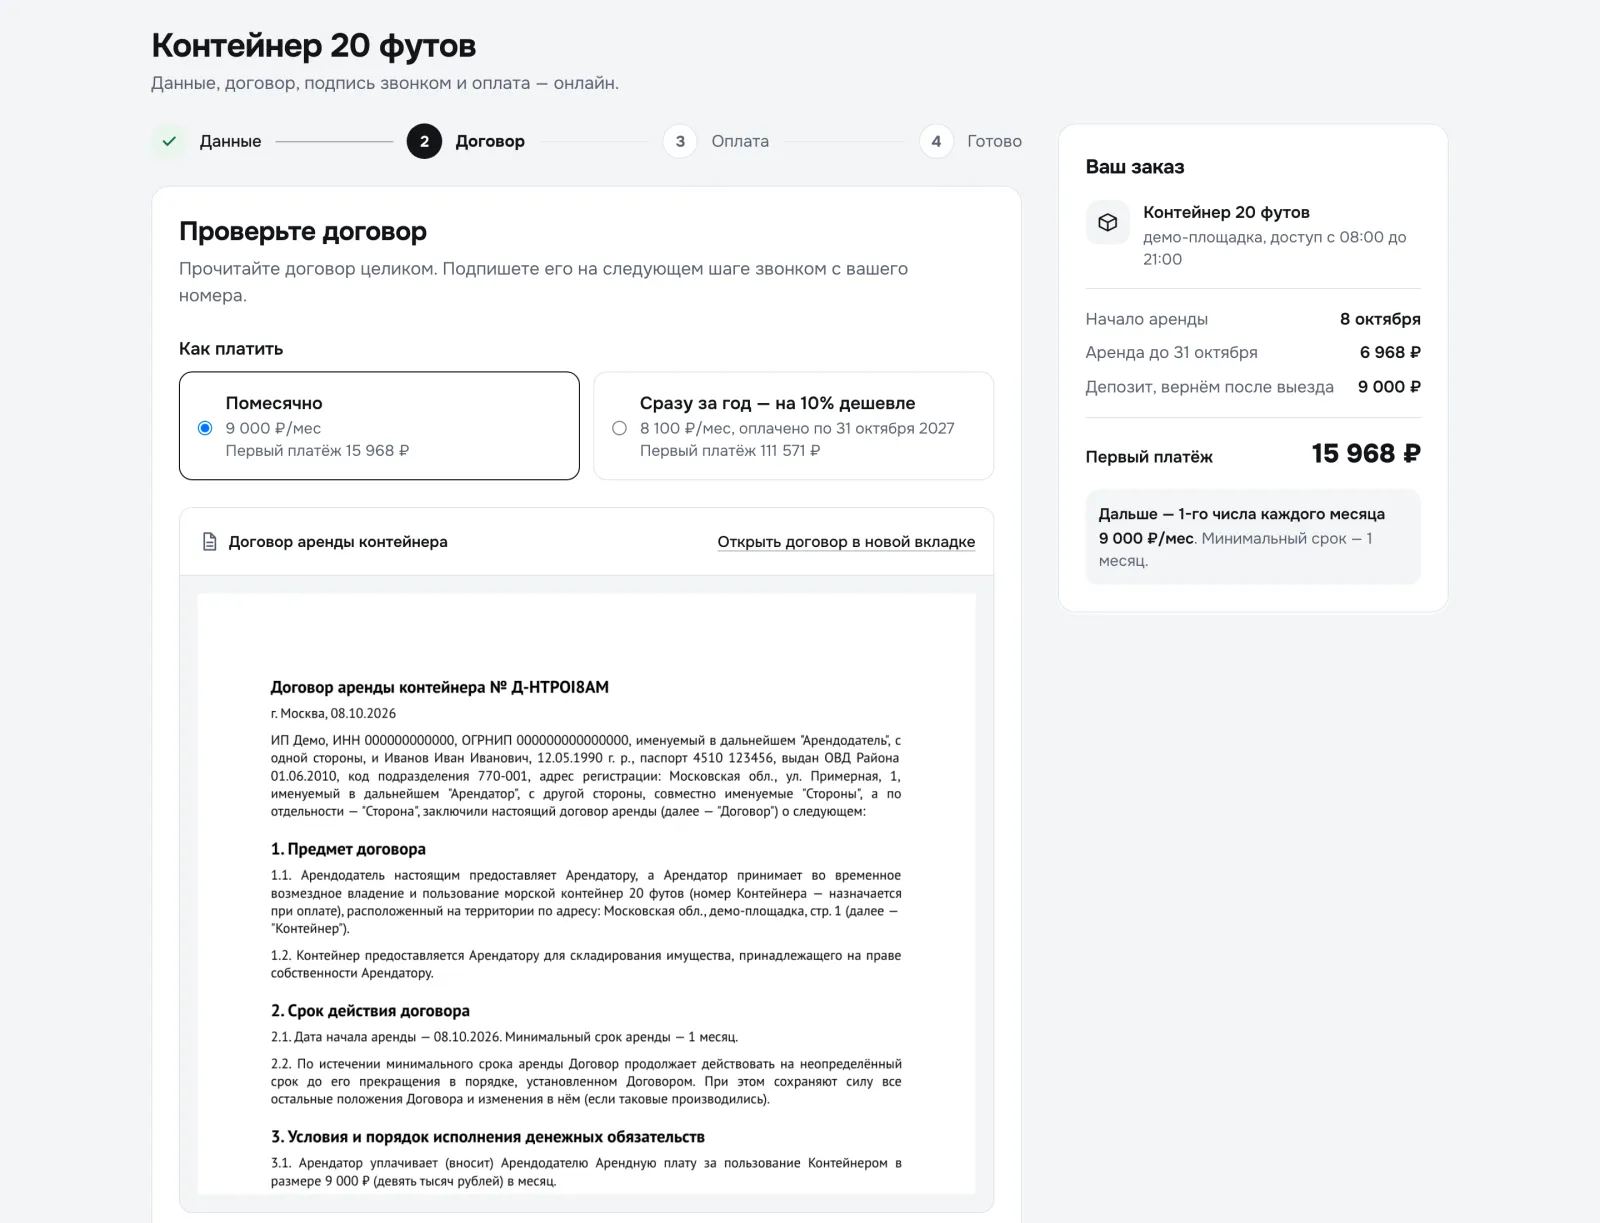This screenshot has width=1600, height=1223.
Task: Click the Дальше — 1-го числа каждого месяца note
Action: pyautogui.click(x=1253, y=537)
